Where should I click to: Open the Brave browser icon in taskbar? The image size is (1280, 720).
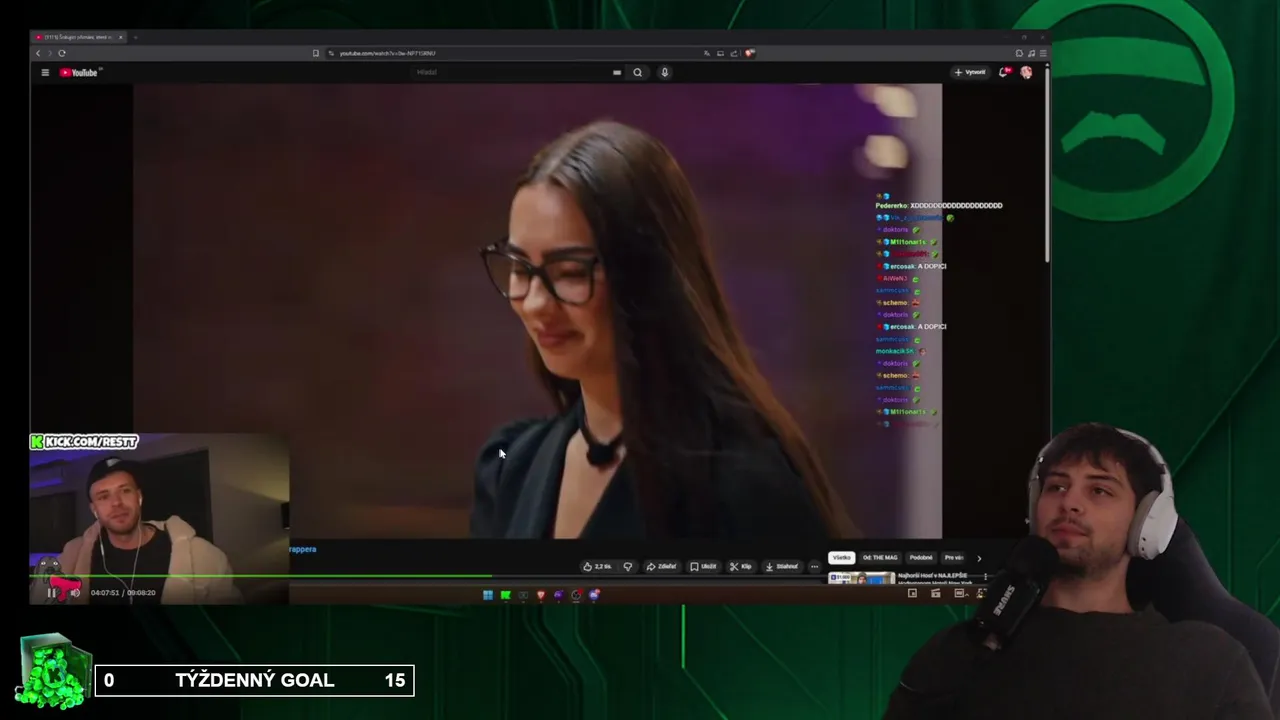click(541, 595)
